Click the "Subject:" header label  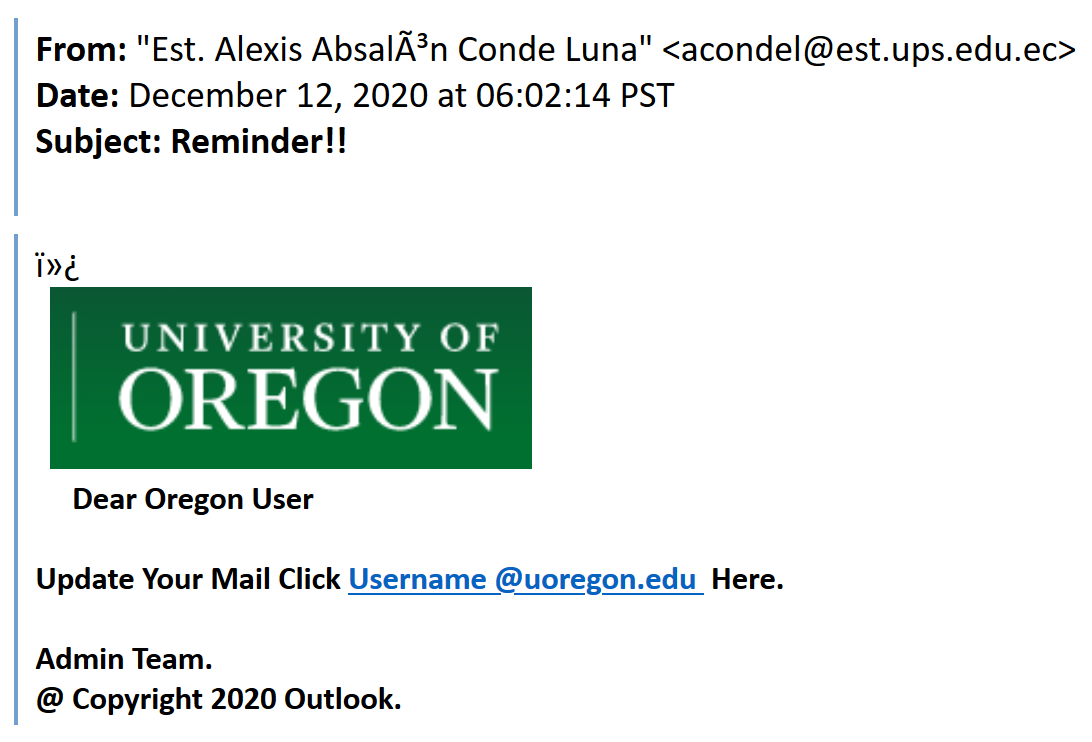point(99,142)
